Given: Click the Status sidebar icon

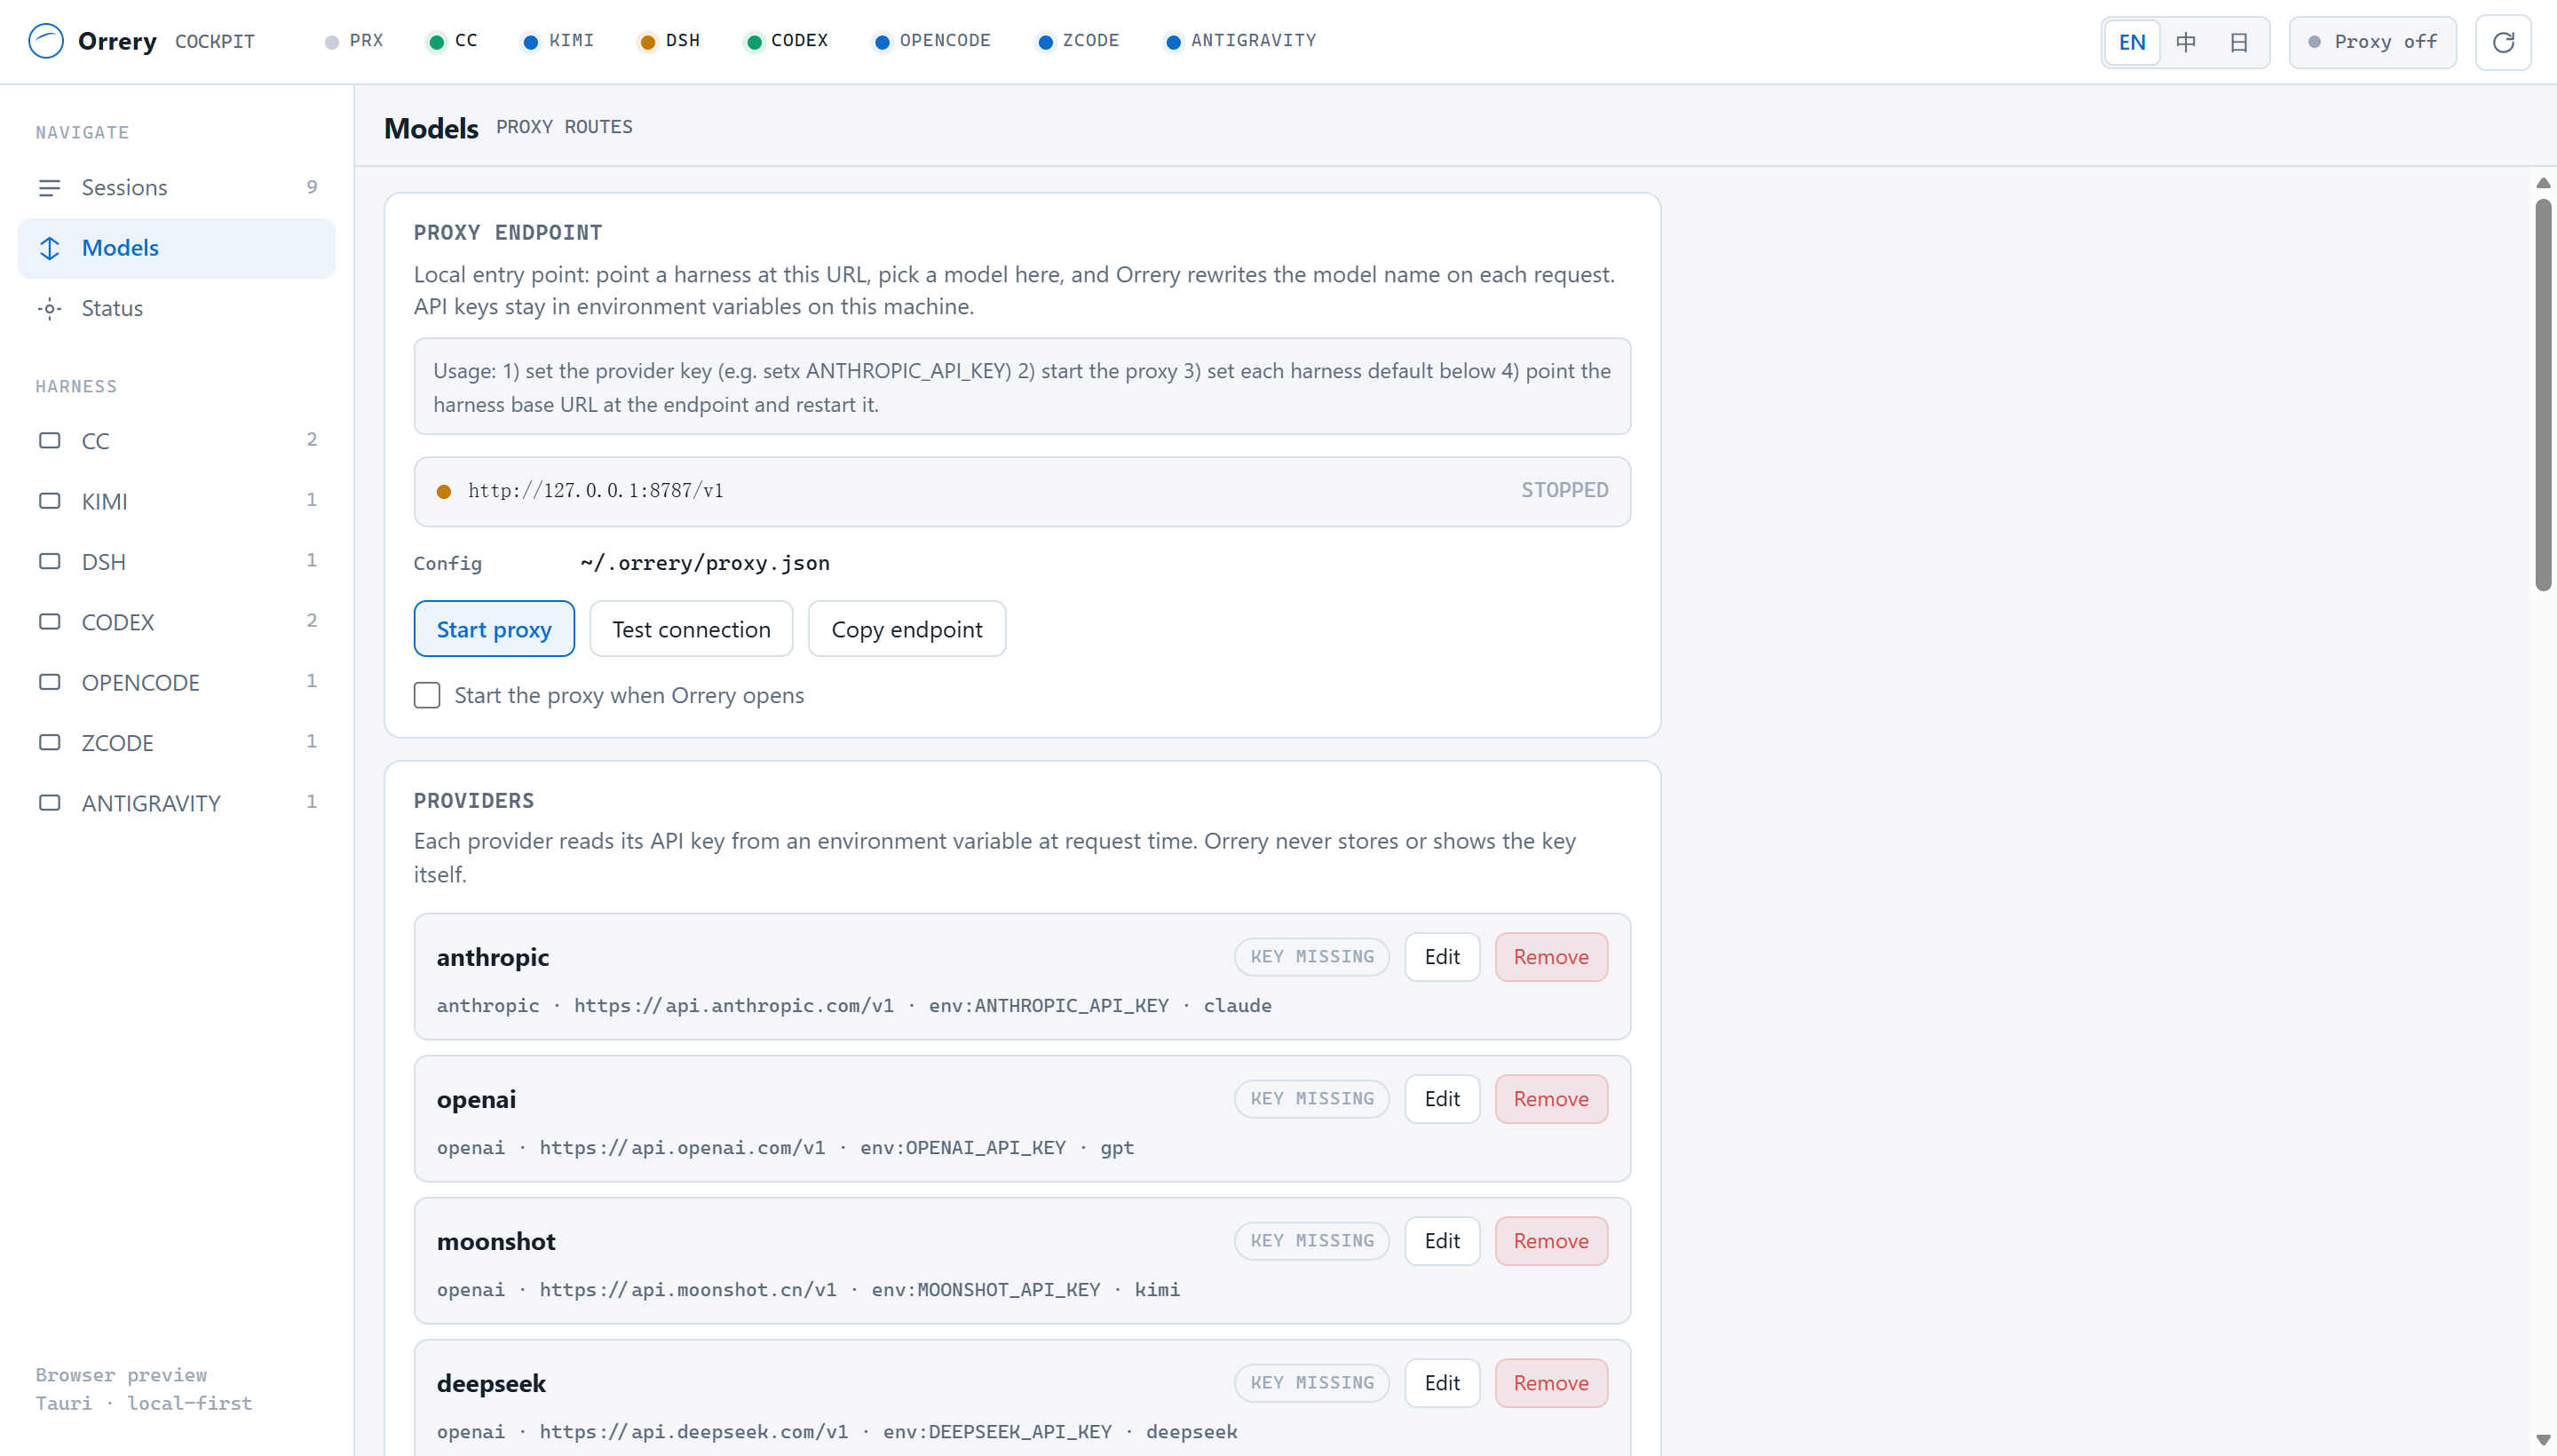Looking at the screenshot, I should click(x=49, y=308).
